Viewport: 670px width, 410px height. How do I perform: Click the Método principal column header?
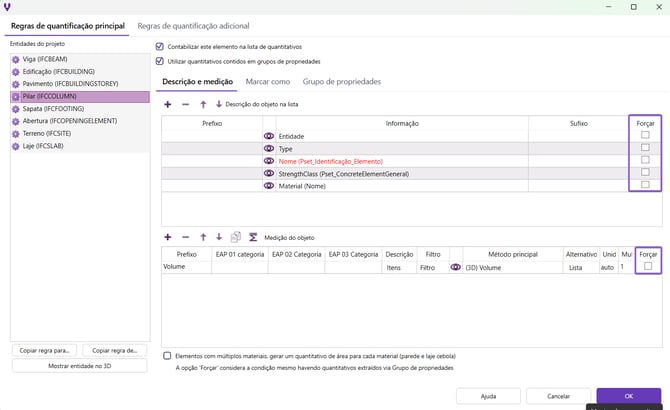513,254
